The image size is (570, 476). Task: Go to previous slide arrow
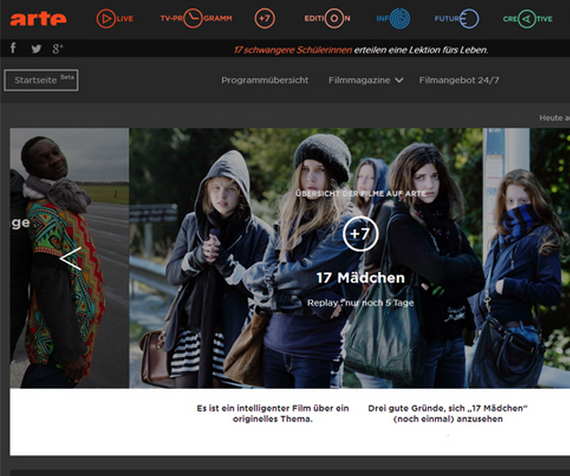[x=71, y=259]
